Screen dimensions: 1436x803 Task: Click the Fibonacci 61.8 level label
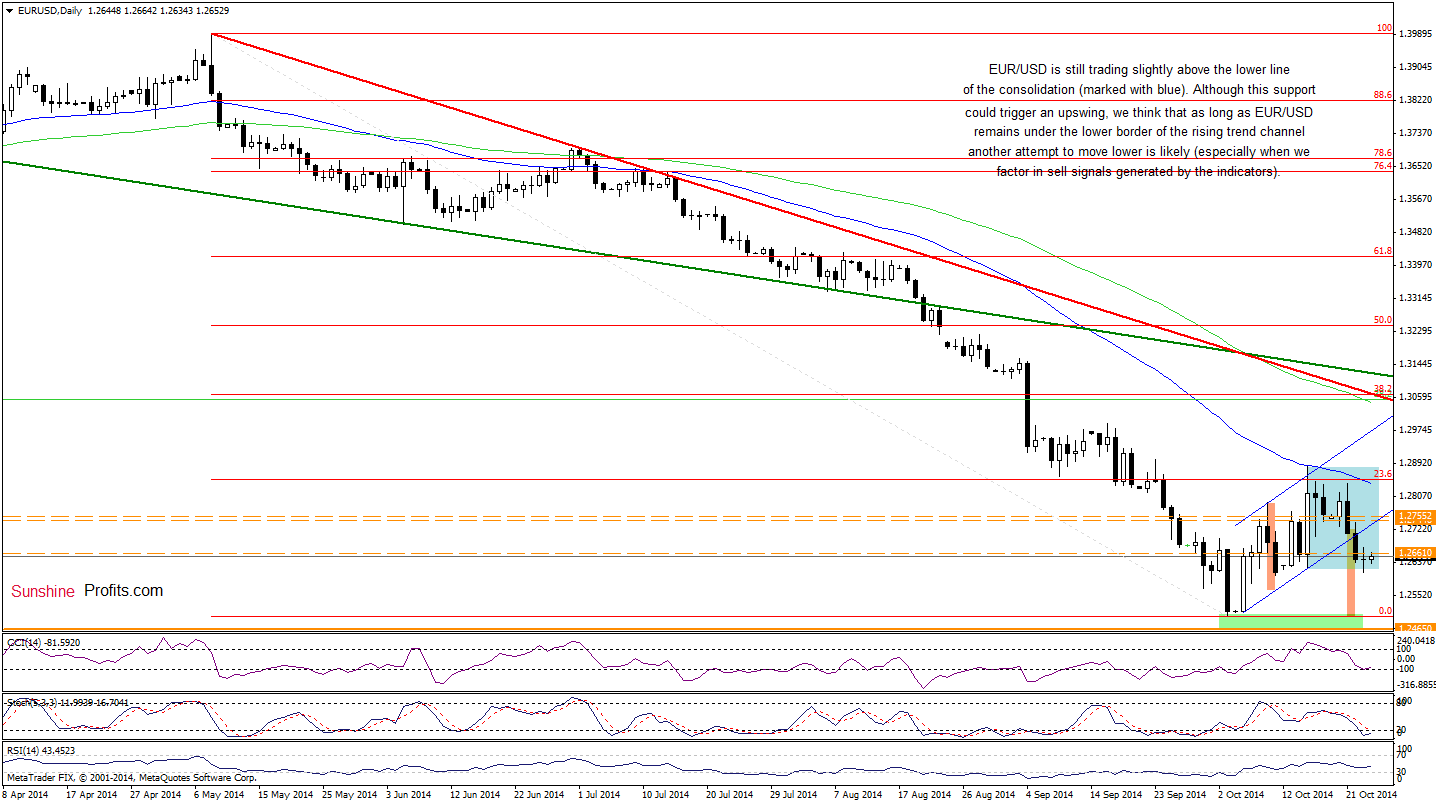(1382, 251)
